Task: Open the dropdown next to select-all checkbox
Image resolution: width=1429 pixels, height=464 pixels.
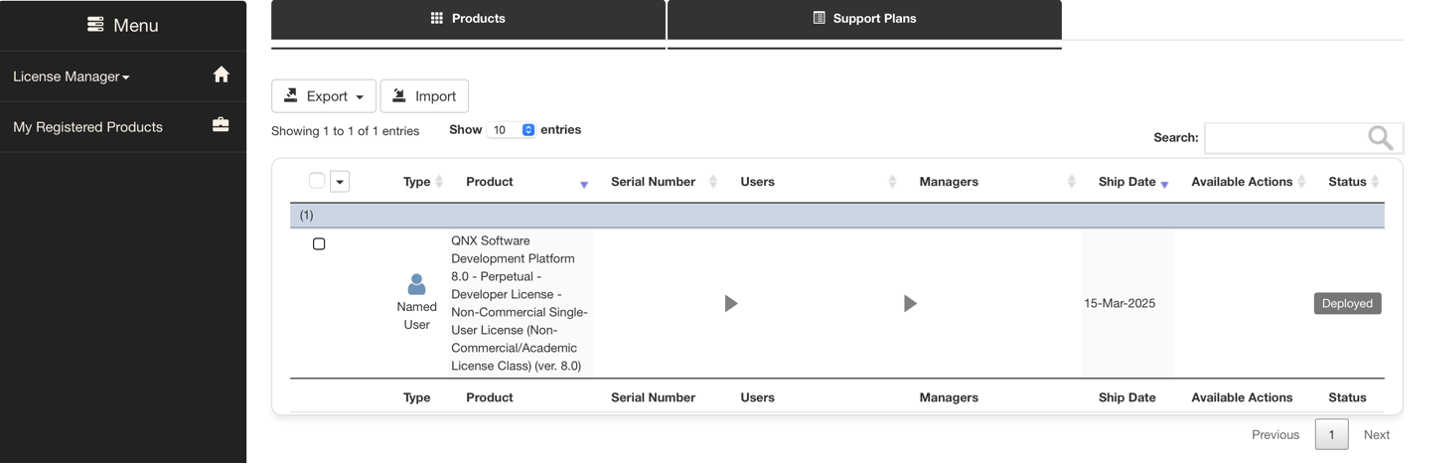Action: click(x=340, y=182)
